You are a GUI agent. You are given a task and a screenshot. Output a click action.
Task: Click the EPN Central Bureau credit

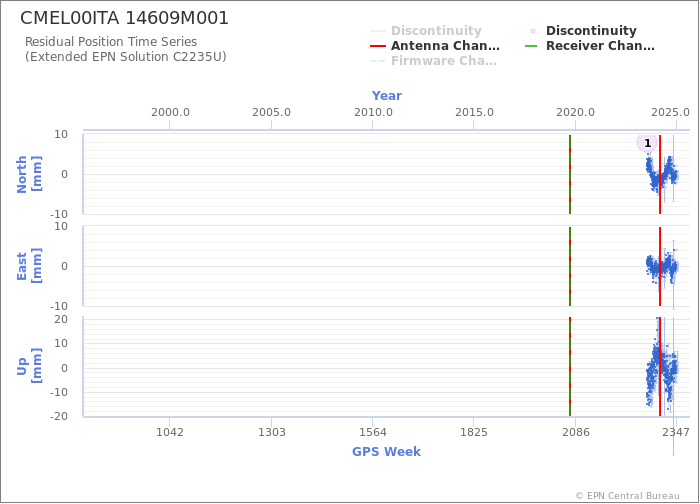(x=628, y=496)
